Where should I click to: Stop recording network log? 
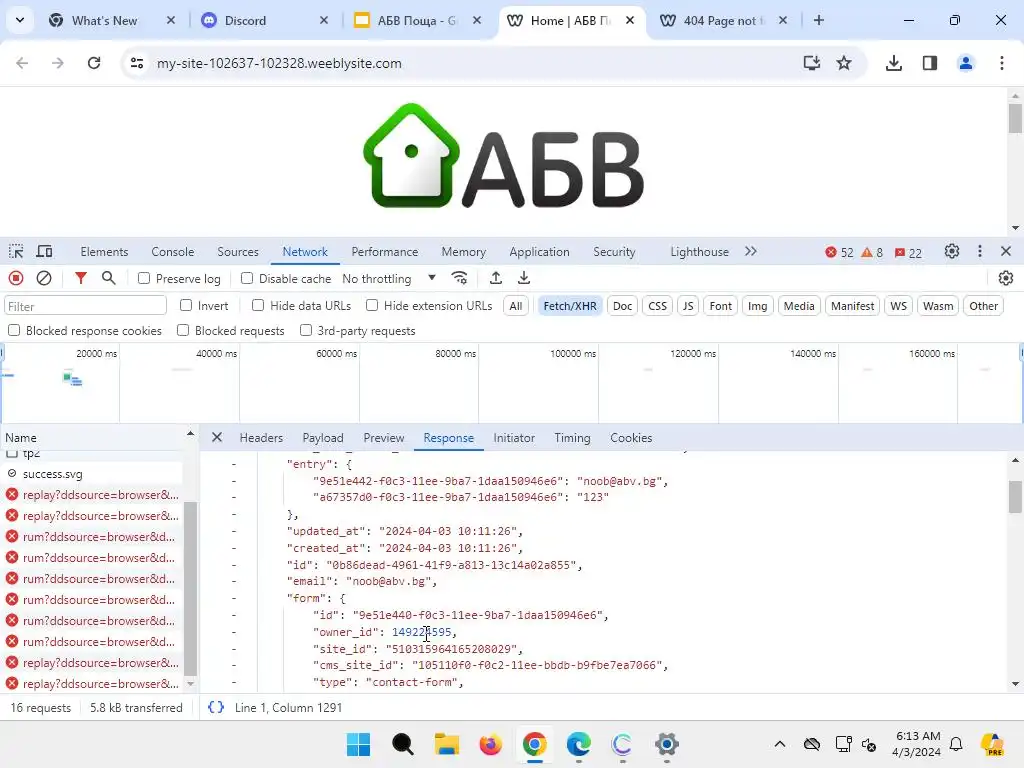click(x=16, y=279)
